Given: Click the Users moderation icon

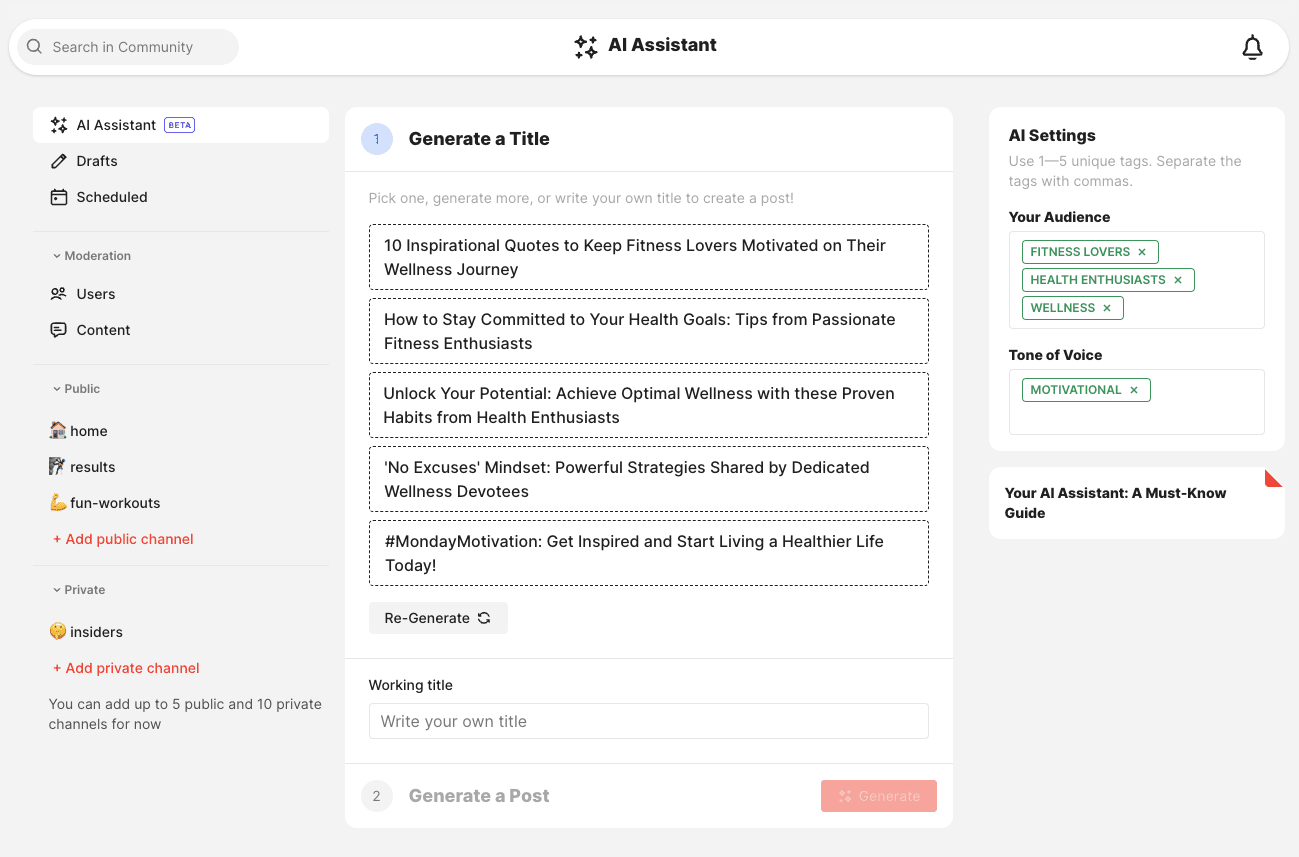Looking at the screenshot, I should 58,293.
